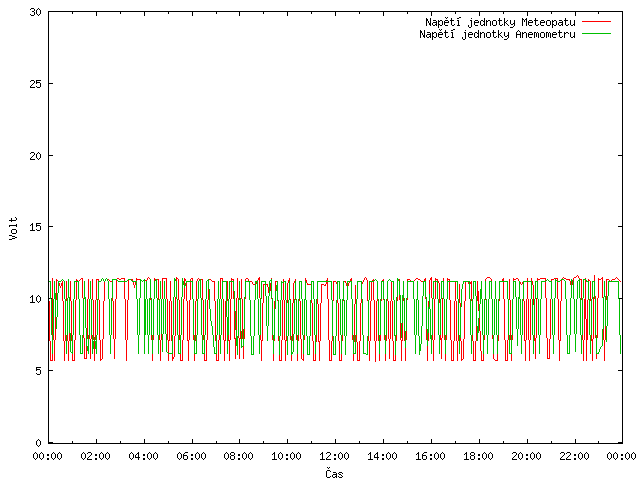This screenshot has width=640, height=480.
Task: Click the 10:00 time label
Action: click(x=287, y=456)
